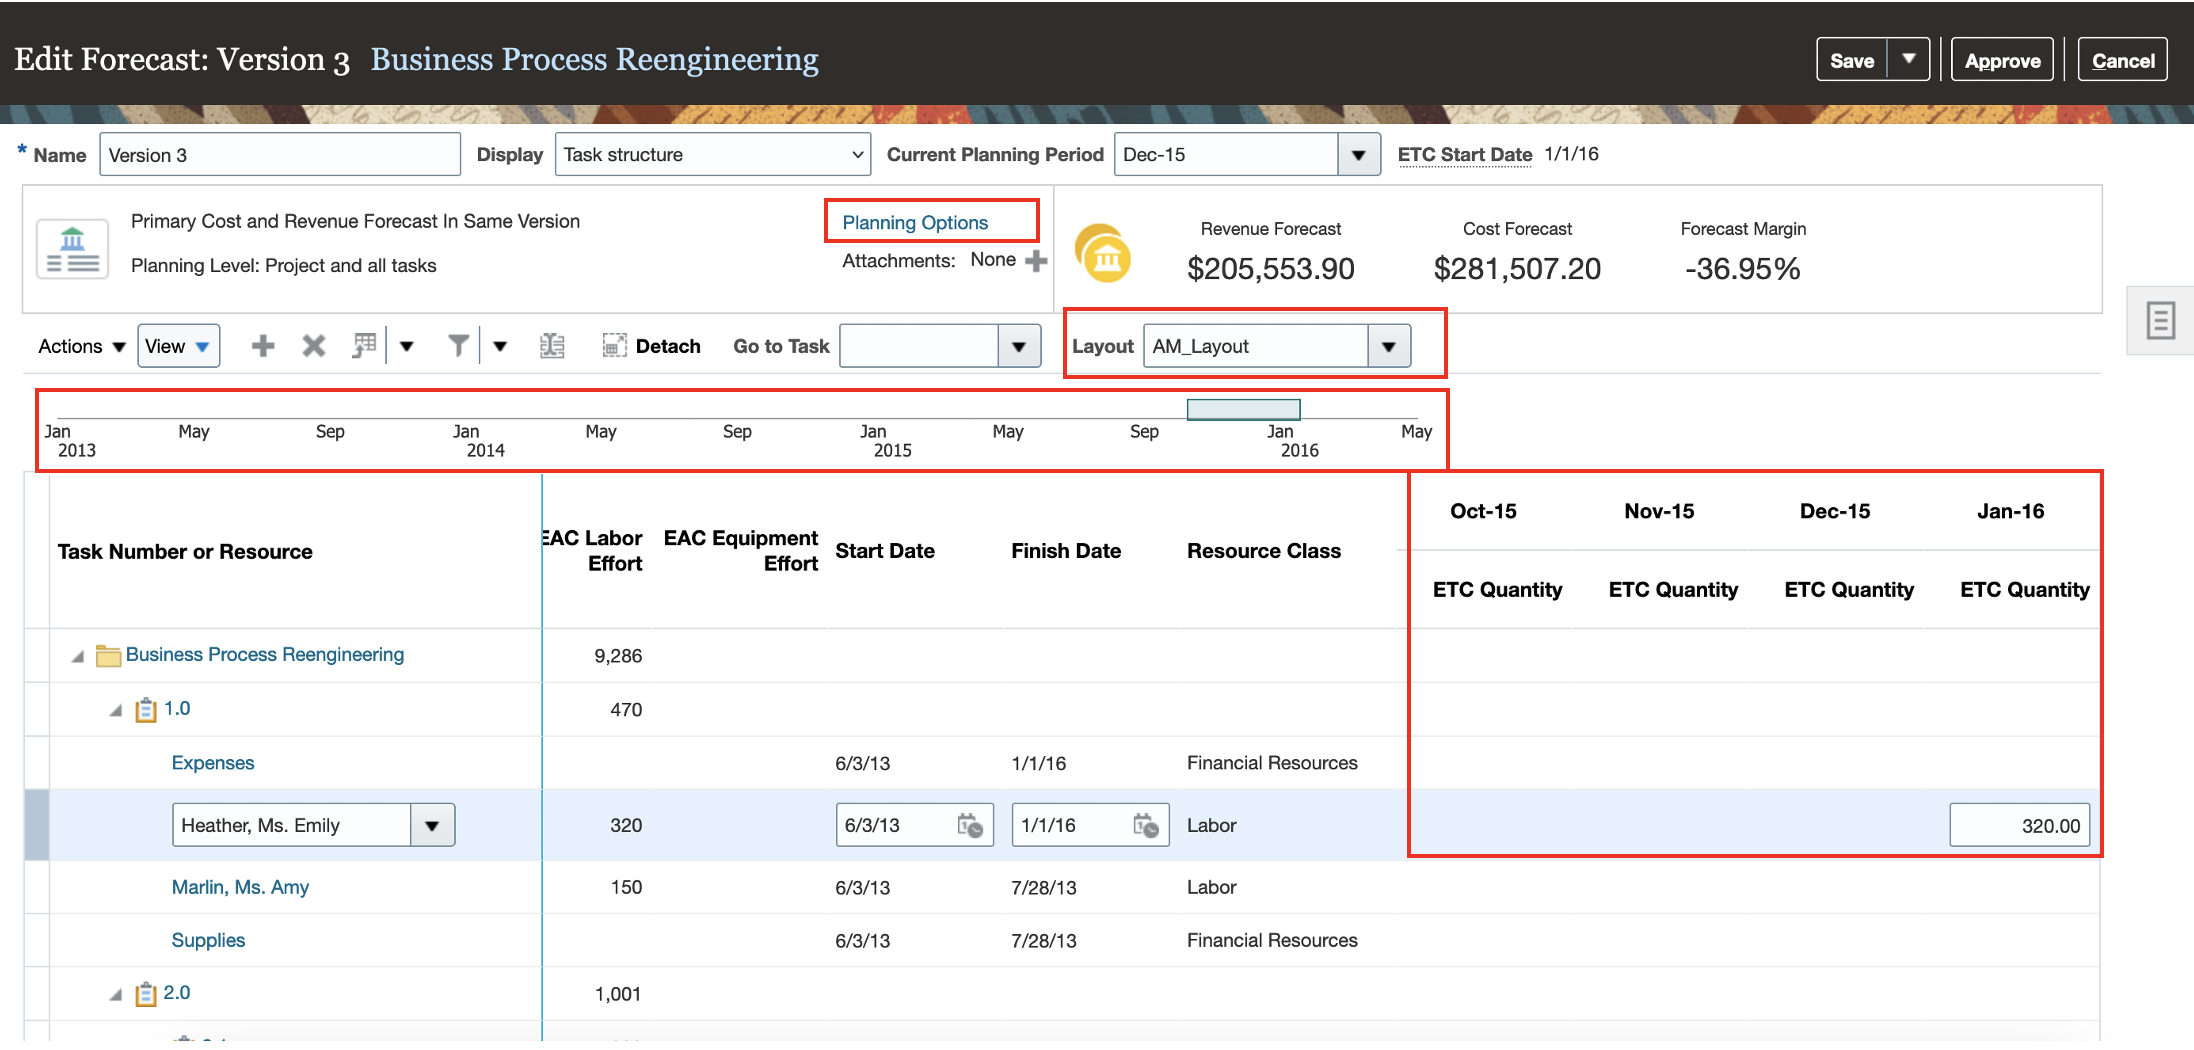2194x1050 pixels.
Task: Click the task 2.0 clipboard icon
Action: 146,994
